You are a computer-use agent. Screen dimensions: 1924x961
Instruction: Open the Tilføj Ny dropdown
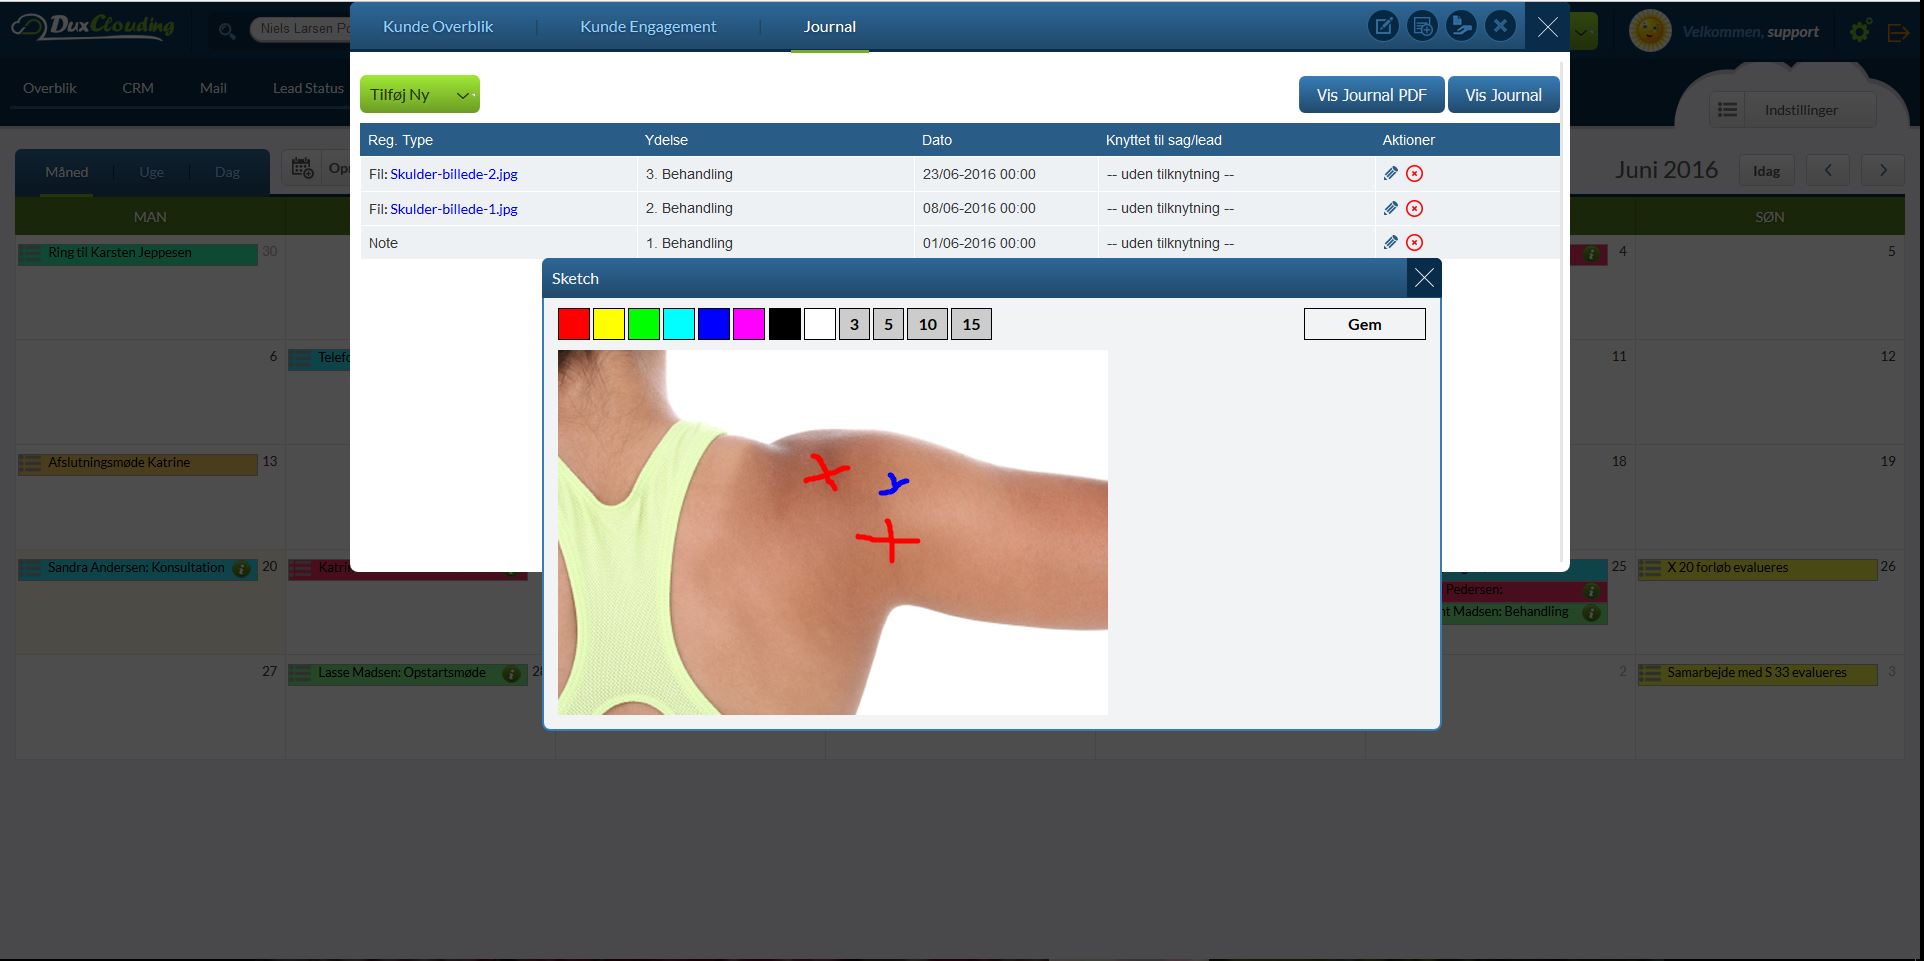(419, 94)
